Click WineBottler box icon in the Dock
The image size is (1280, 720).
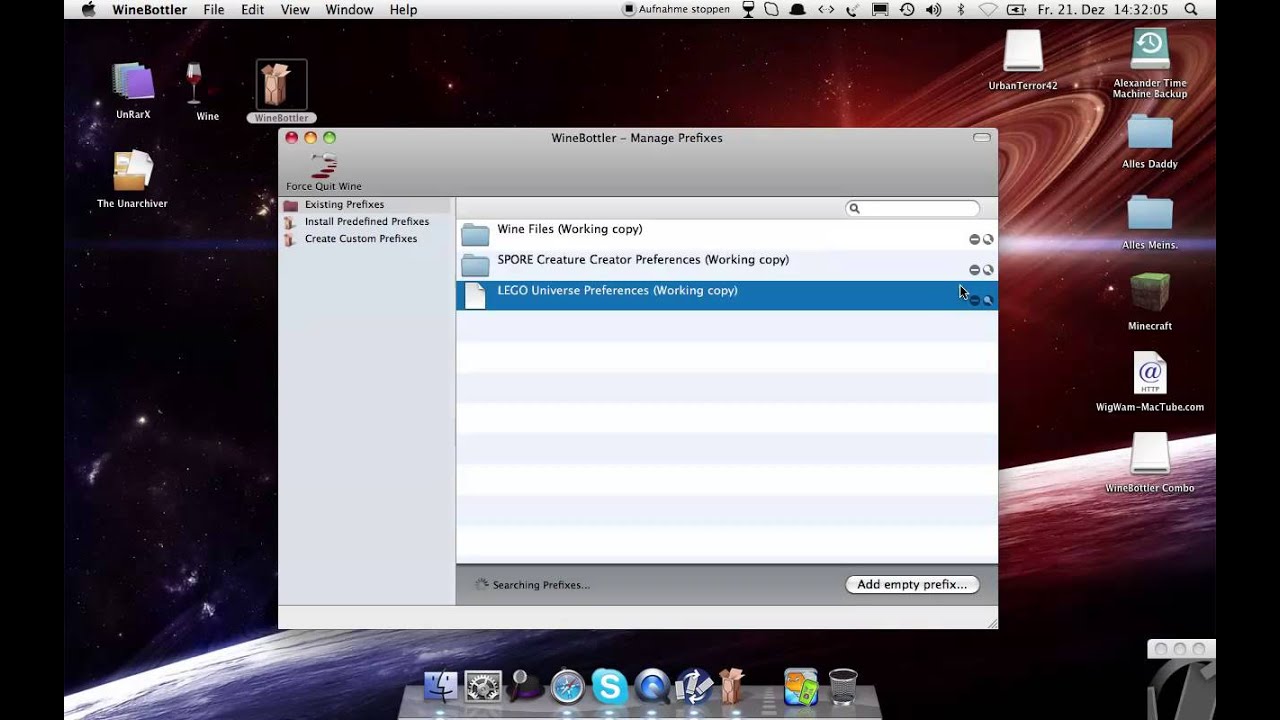pos(733,686)
